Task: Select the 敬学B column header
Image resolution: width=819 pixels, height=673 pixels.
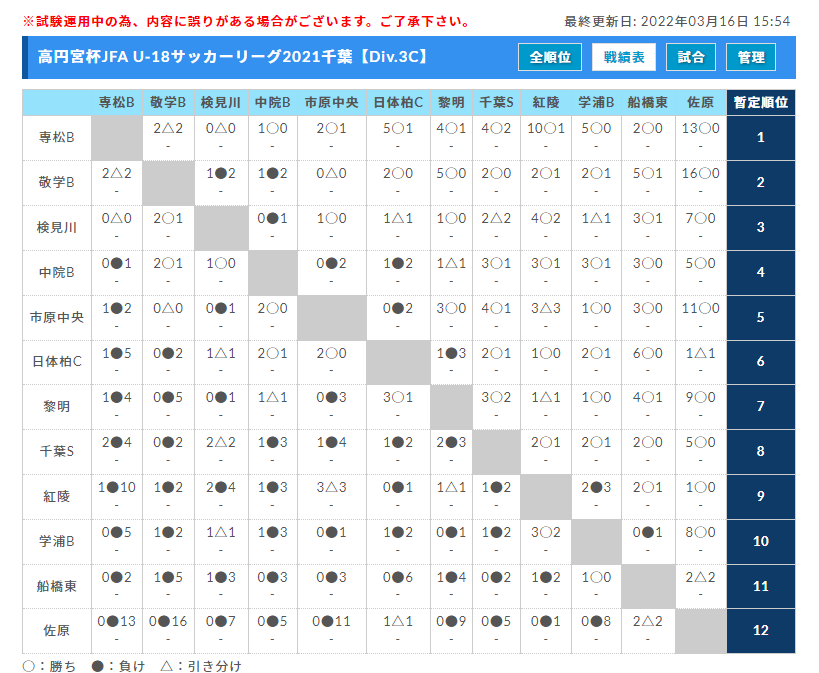Action: click(x=168, y=102)
